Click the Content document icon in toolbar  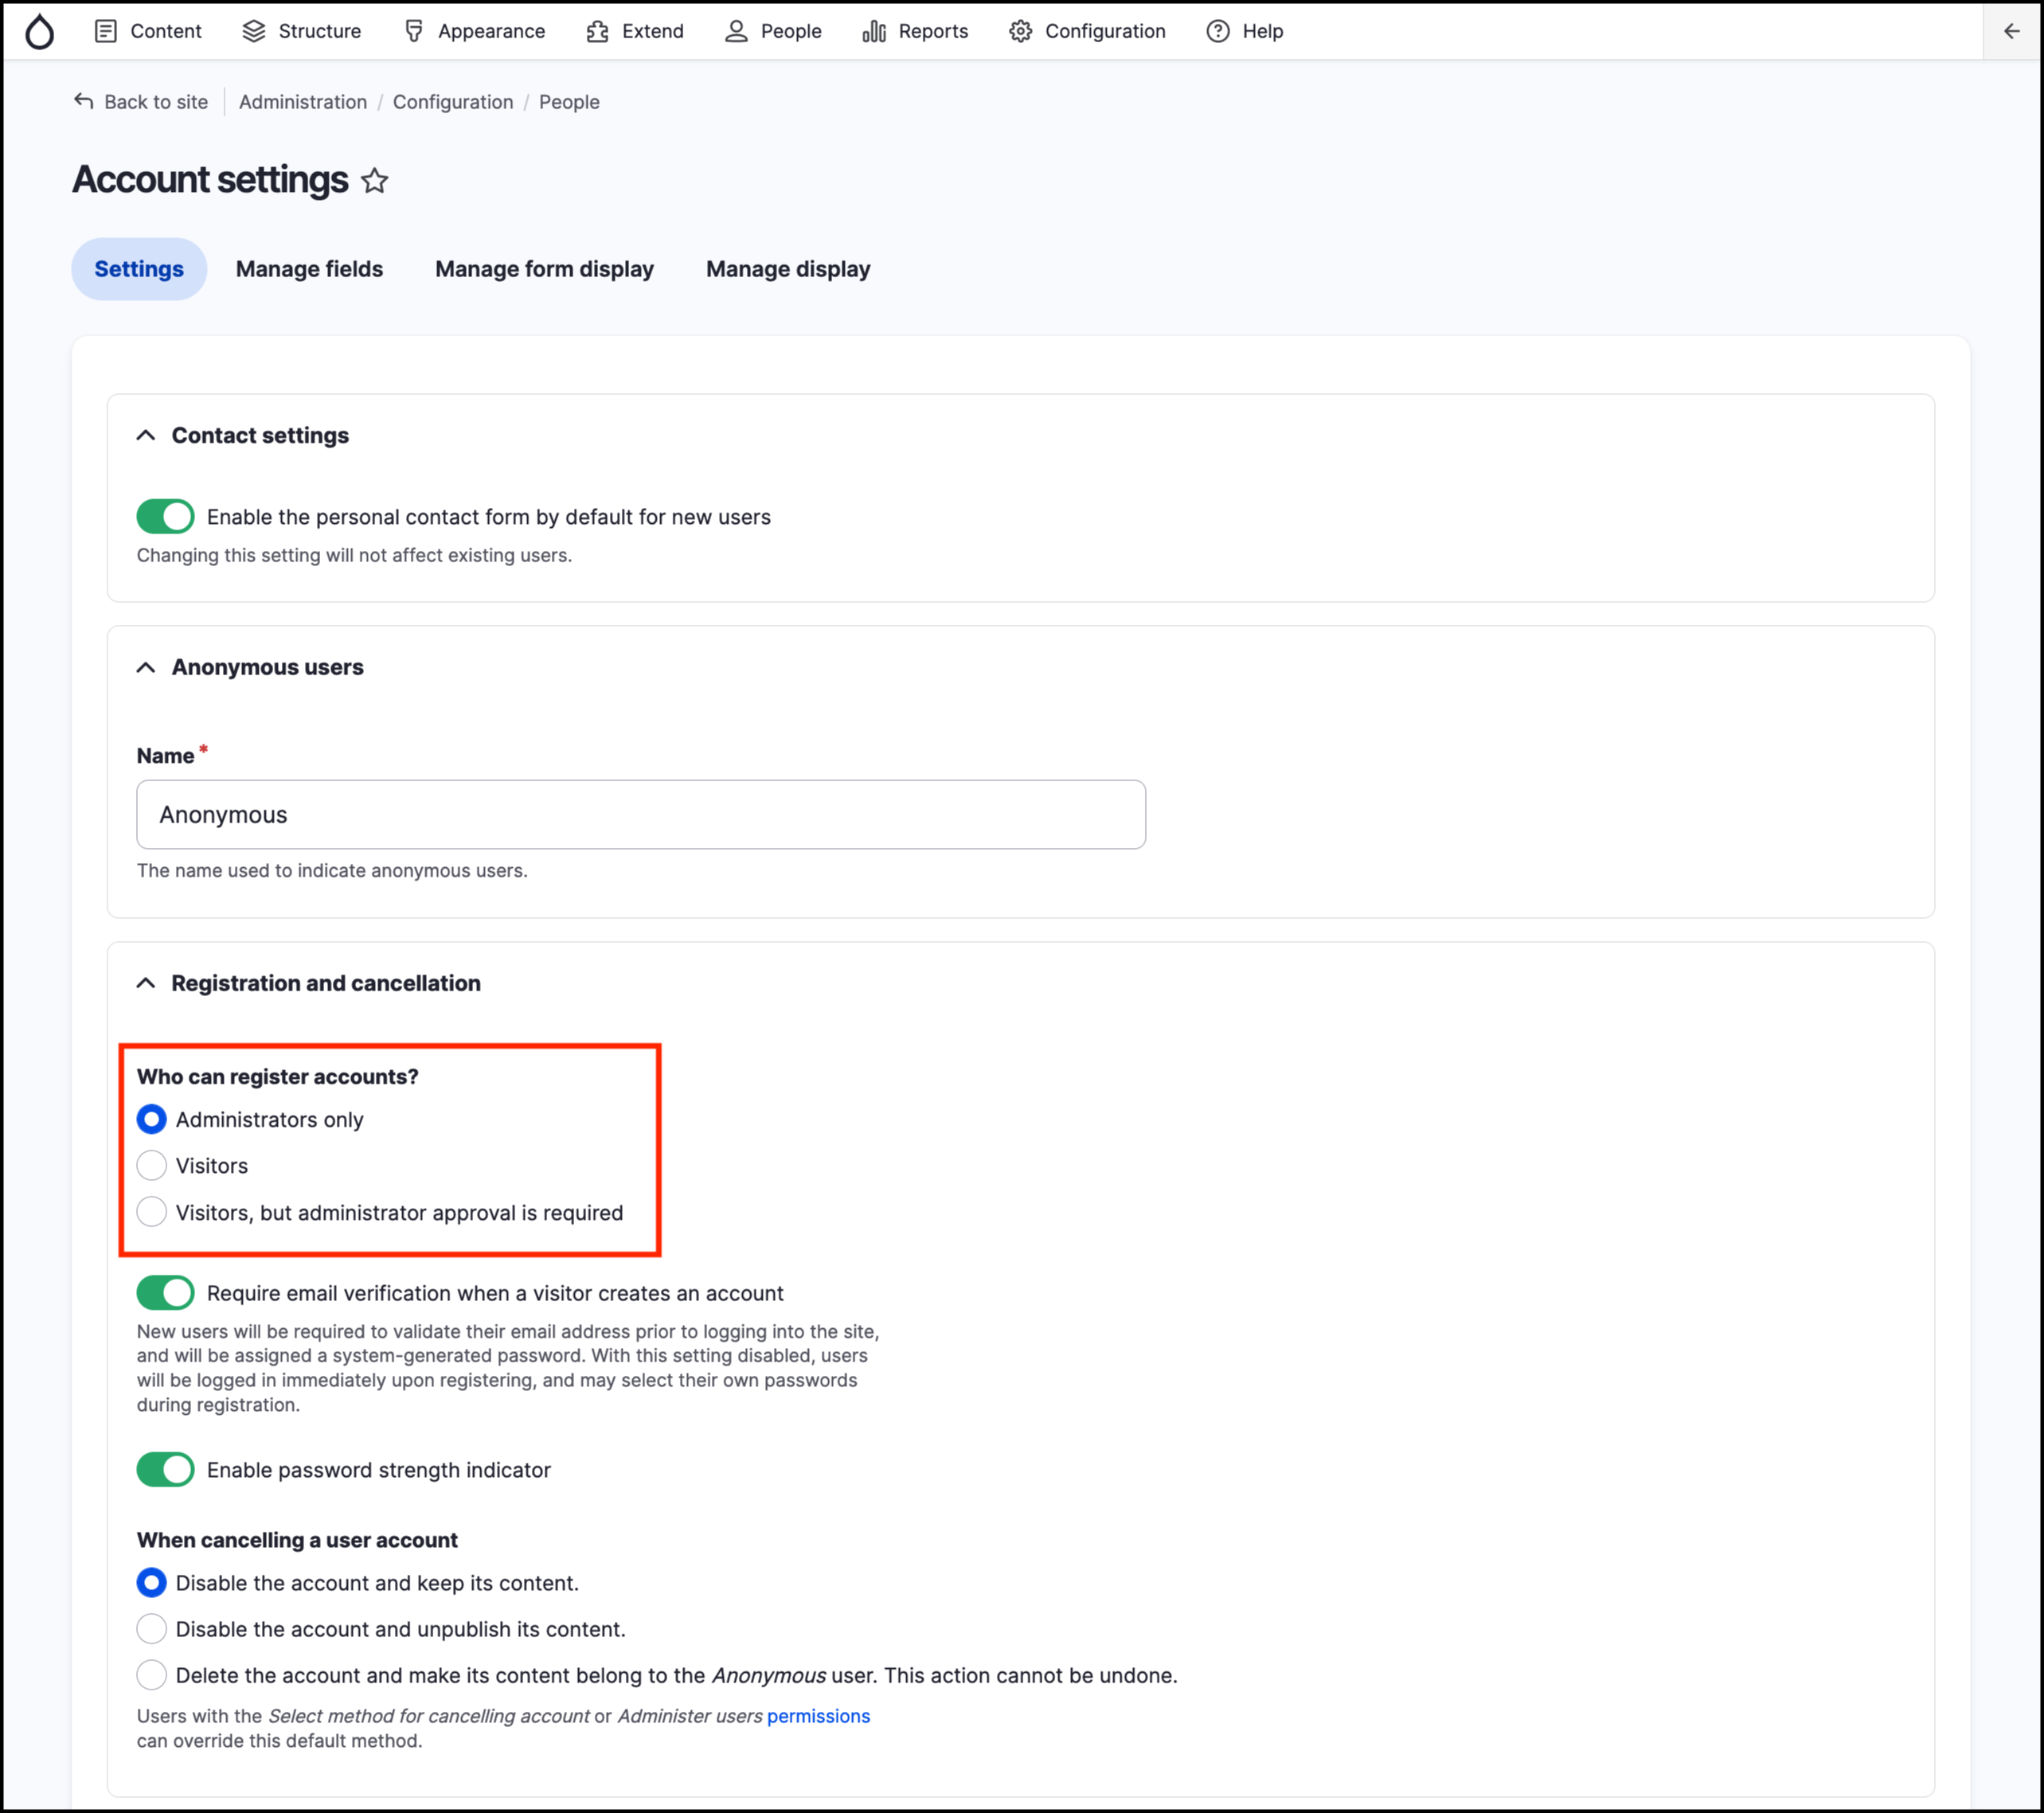pyautogui.click(x=105, y=31)
